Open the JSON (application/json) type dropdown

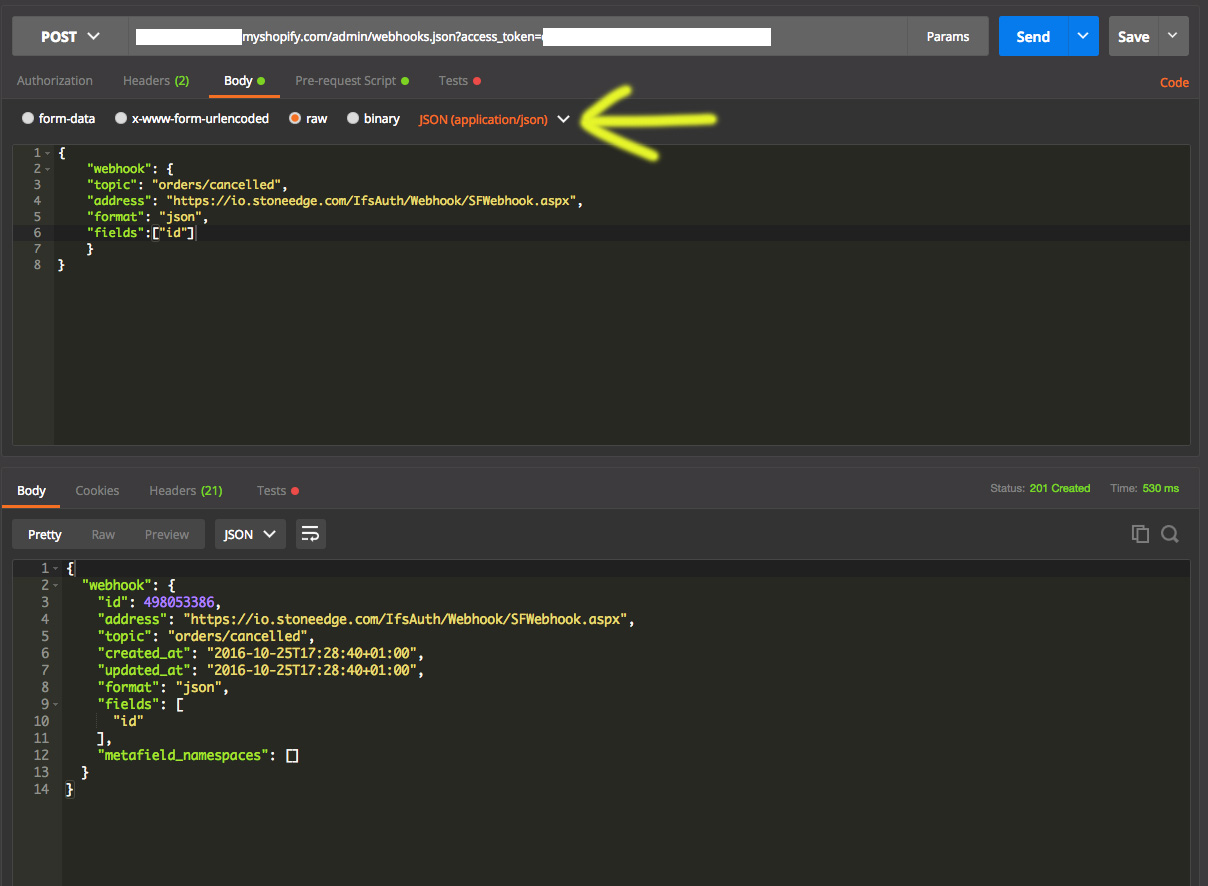494,119
